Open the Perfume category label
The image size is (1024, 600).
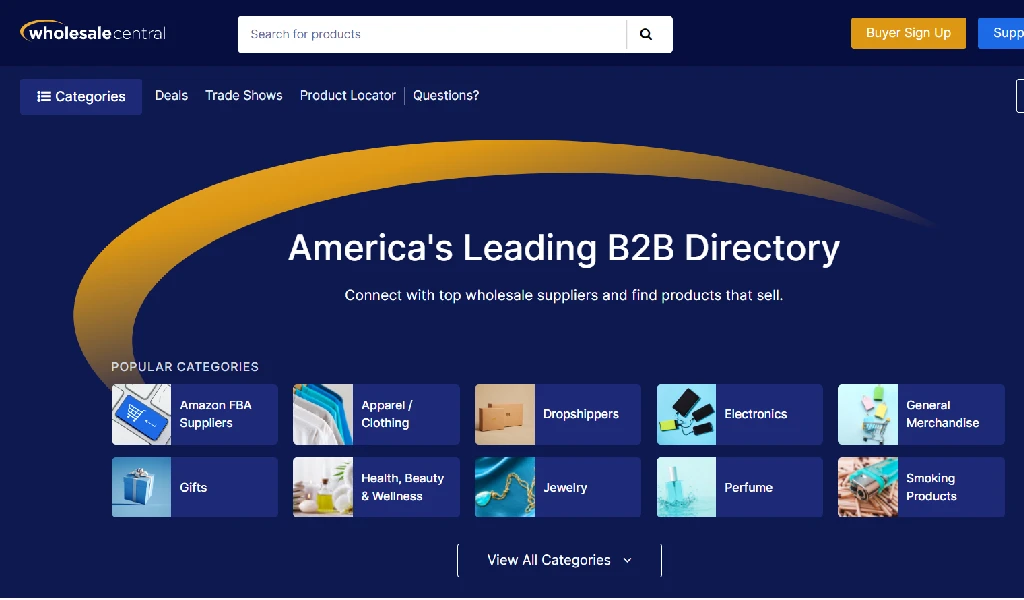coord(748,487)
